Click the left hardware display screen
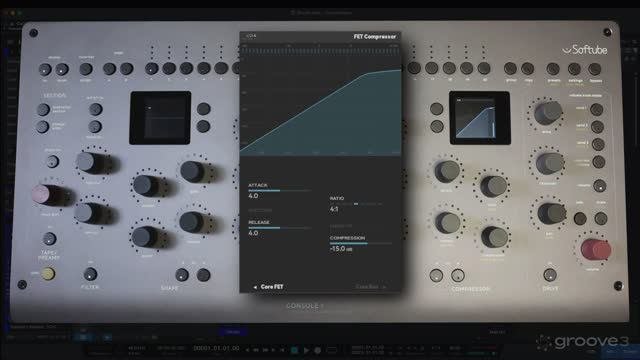Viewport: 640px width, 360px height. coord(160,118)
